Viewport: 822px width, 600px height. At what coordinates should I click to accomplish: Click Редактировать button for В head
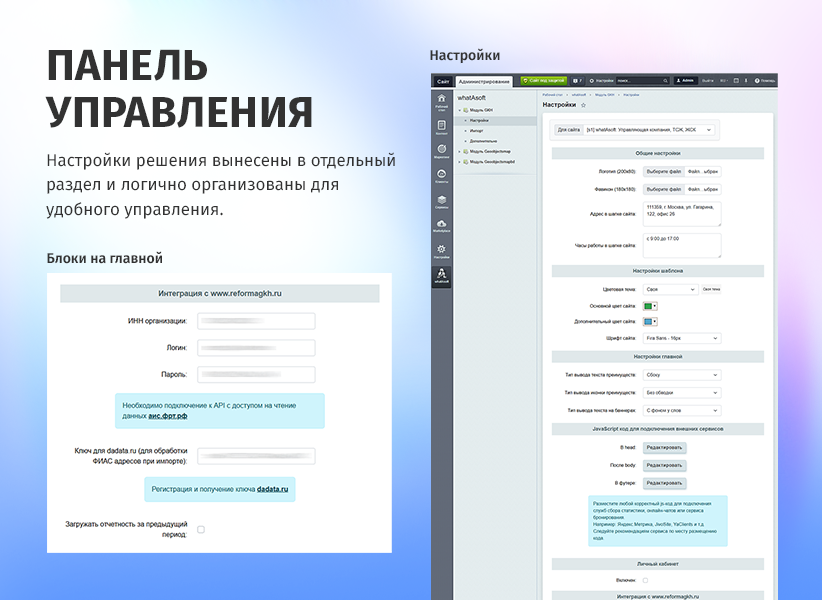(664, 448)
